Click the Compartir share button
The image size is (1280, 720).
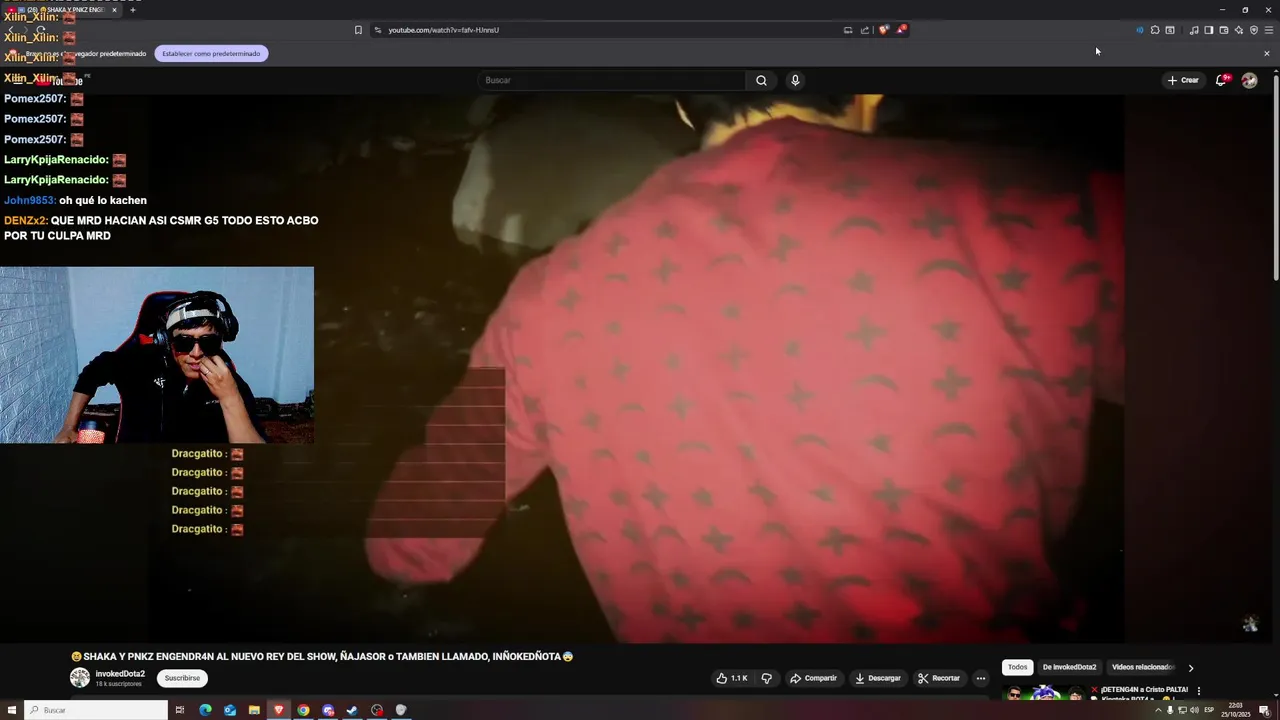tap(813, 678)
